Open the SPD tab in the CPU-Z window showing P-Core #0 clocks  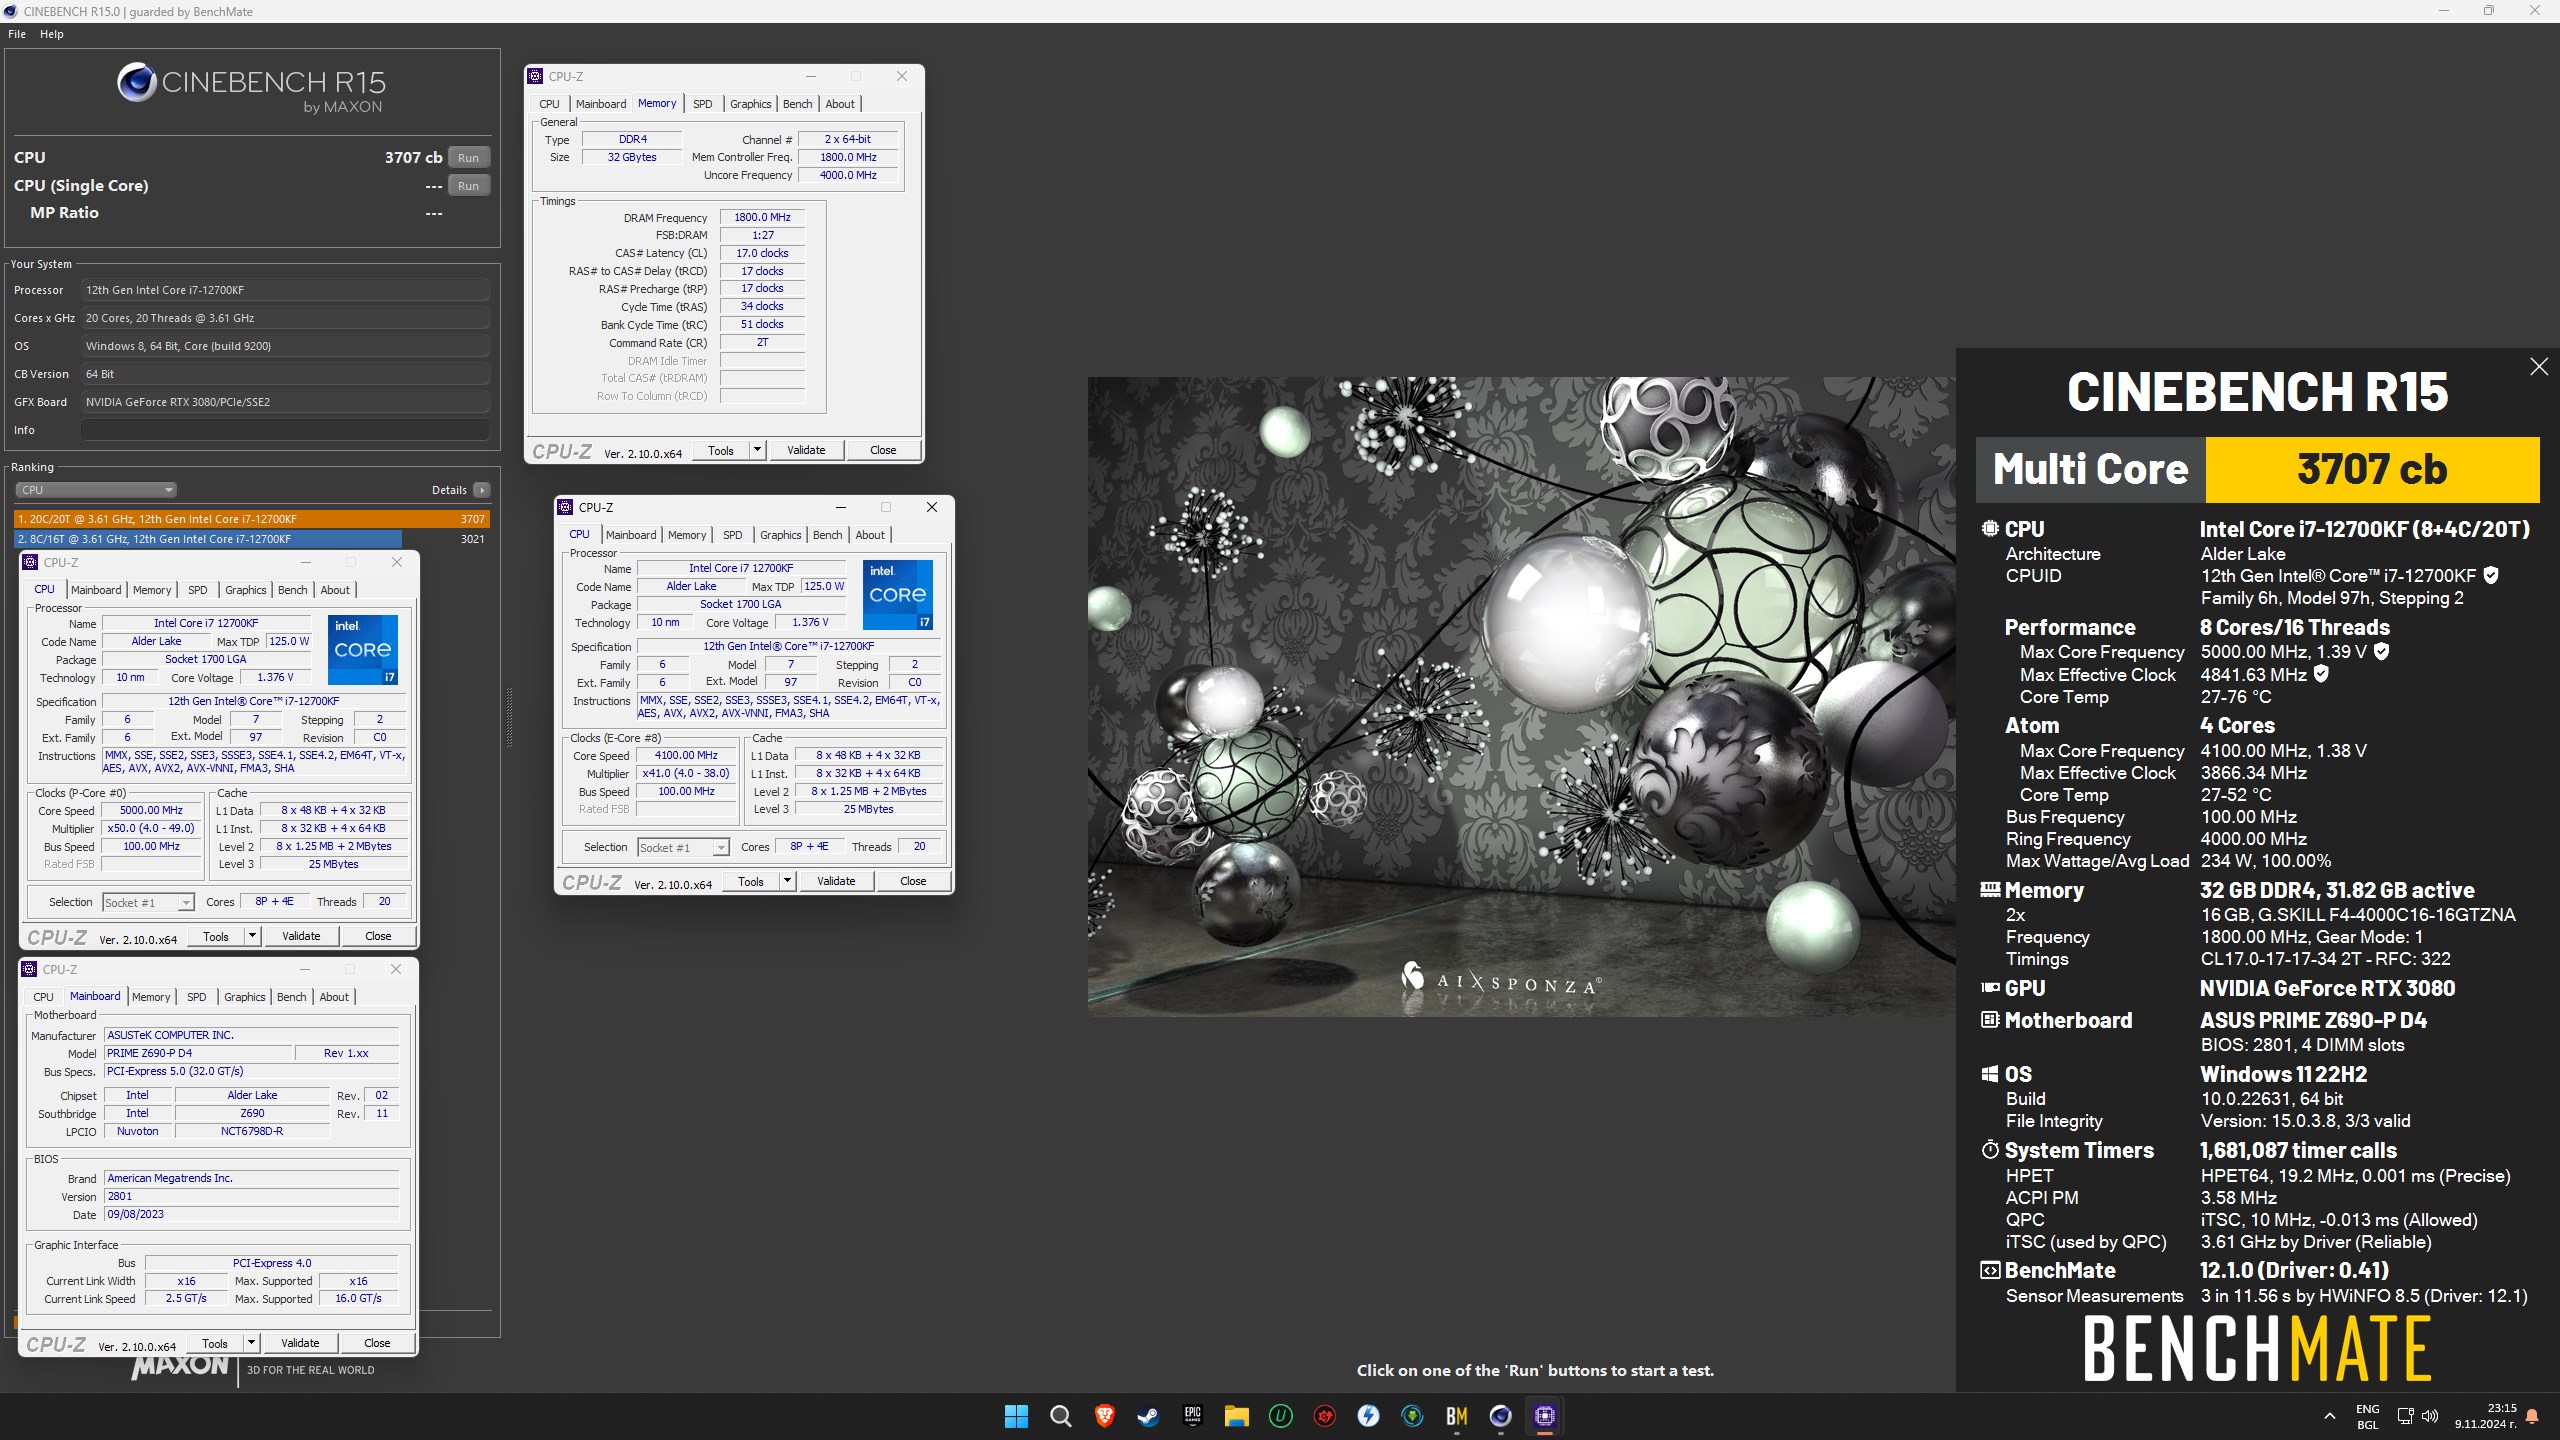[x=198, y=590]
